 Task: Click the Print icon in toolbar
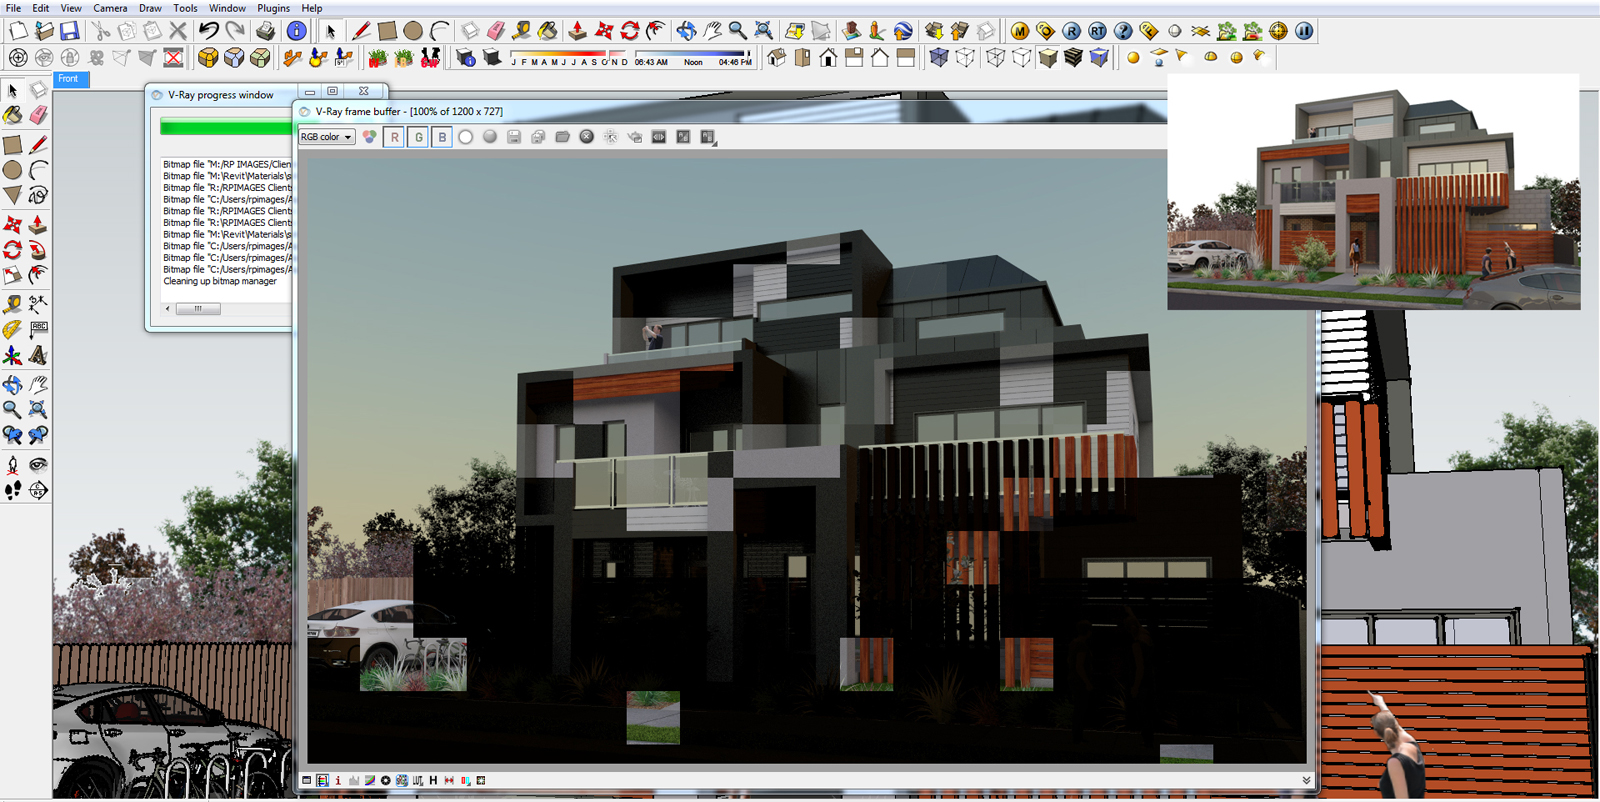(x=265, y=31)
